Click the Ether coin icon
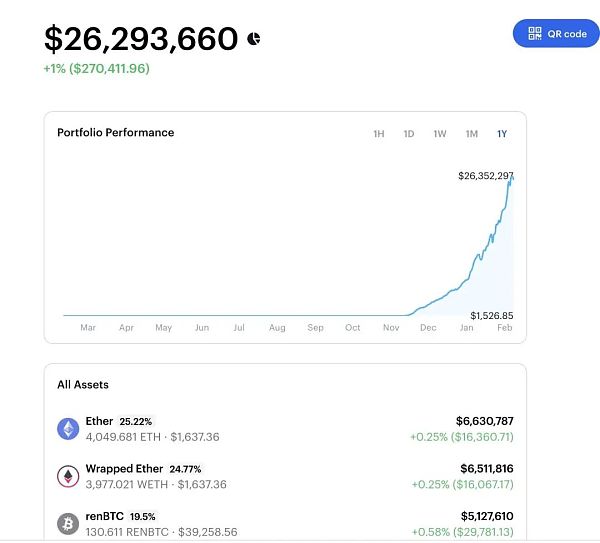The width and height of the screenshot is (600, 543). (x=68, y=429)
